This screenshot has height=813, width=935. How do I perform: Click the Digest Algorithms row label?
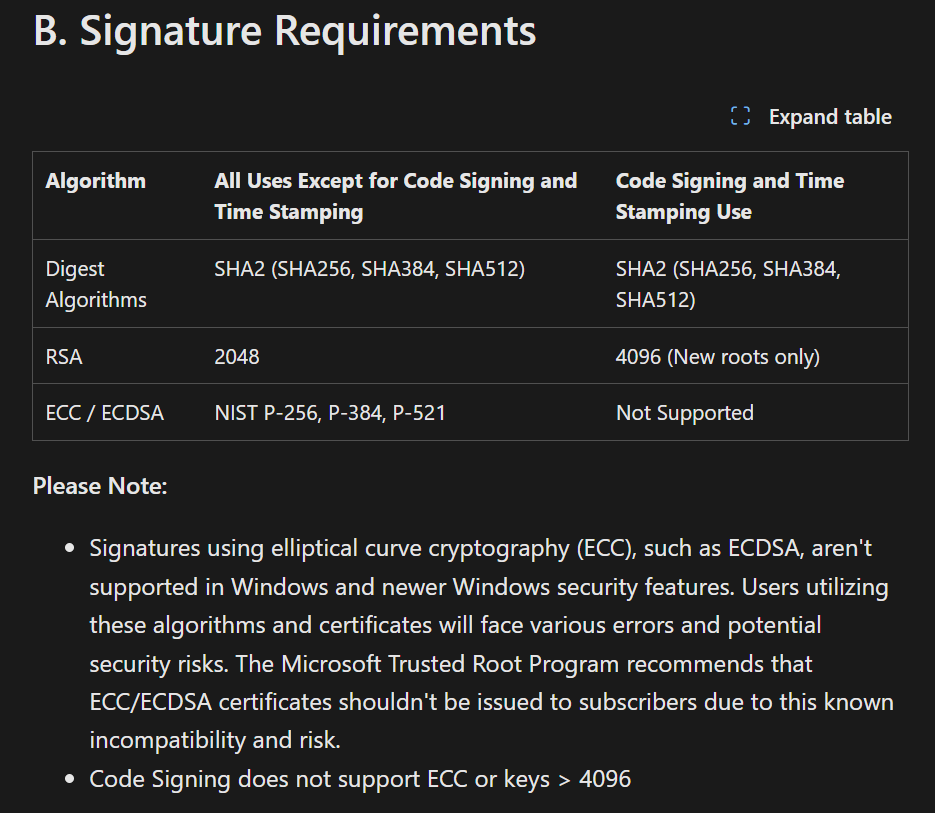[x=95, y=284]
